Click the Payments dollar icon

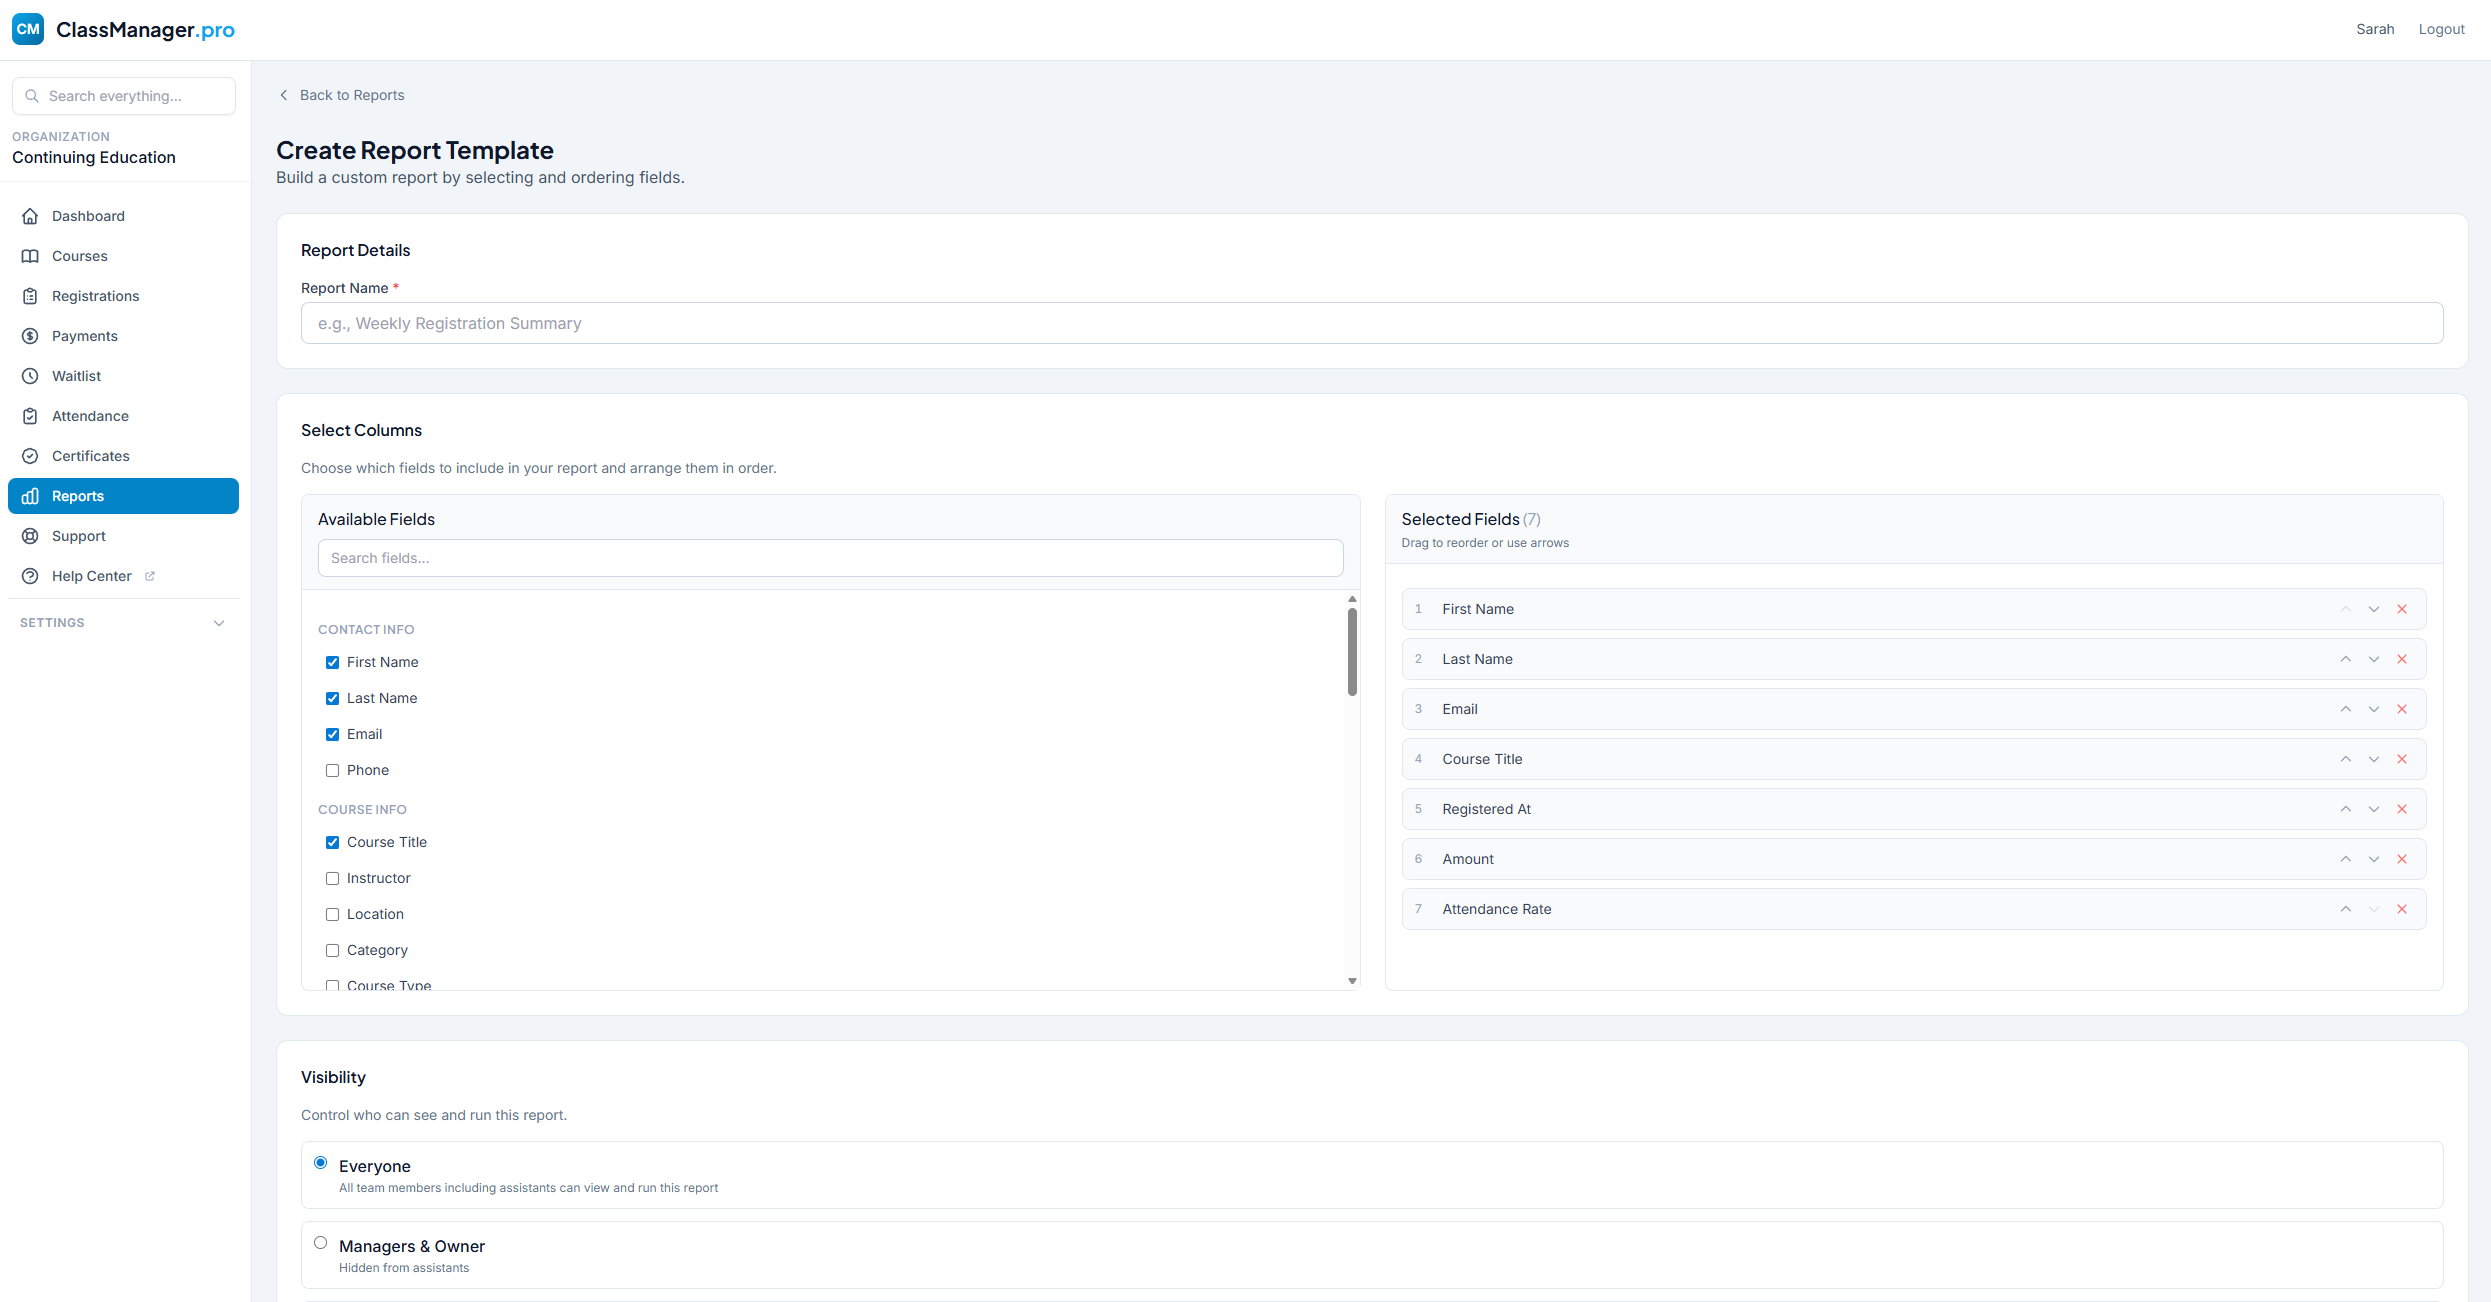point(31,335)
